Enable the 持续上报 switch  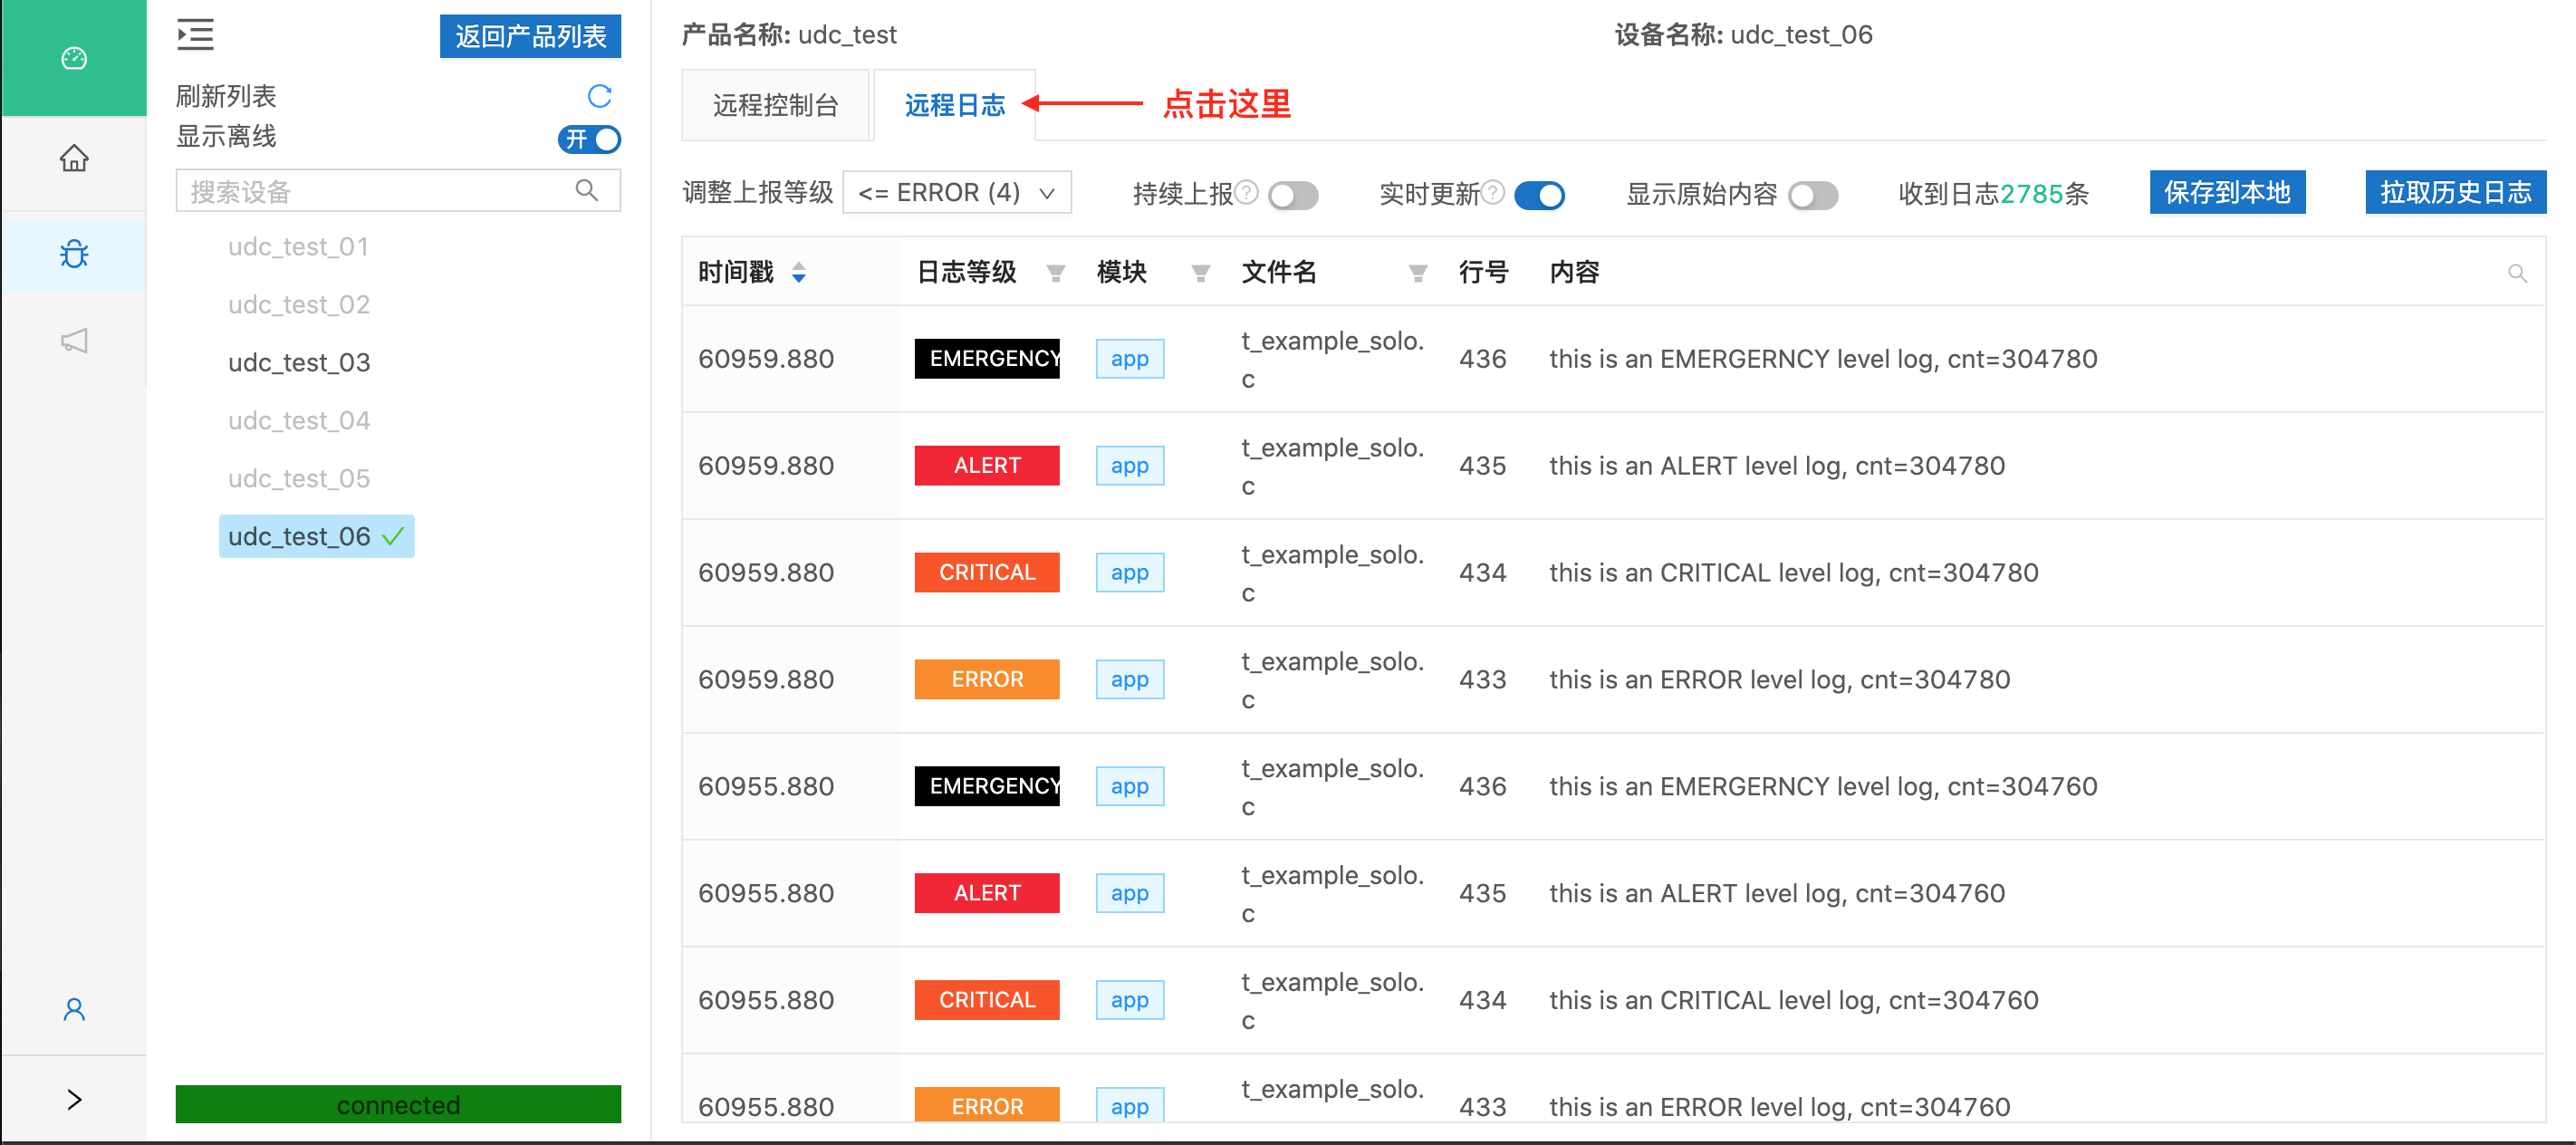[x=1293, y=195]
